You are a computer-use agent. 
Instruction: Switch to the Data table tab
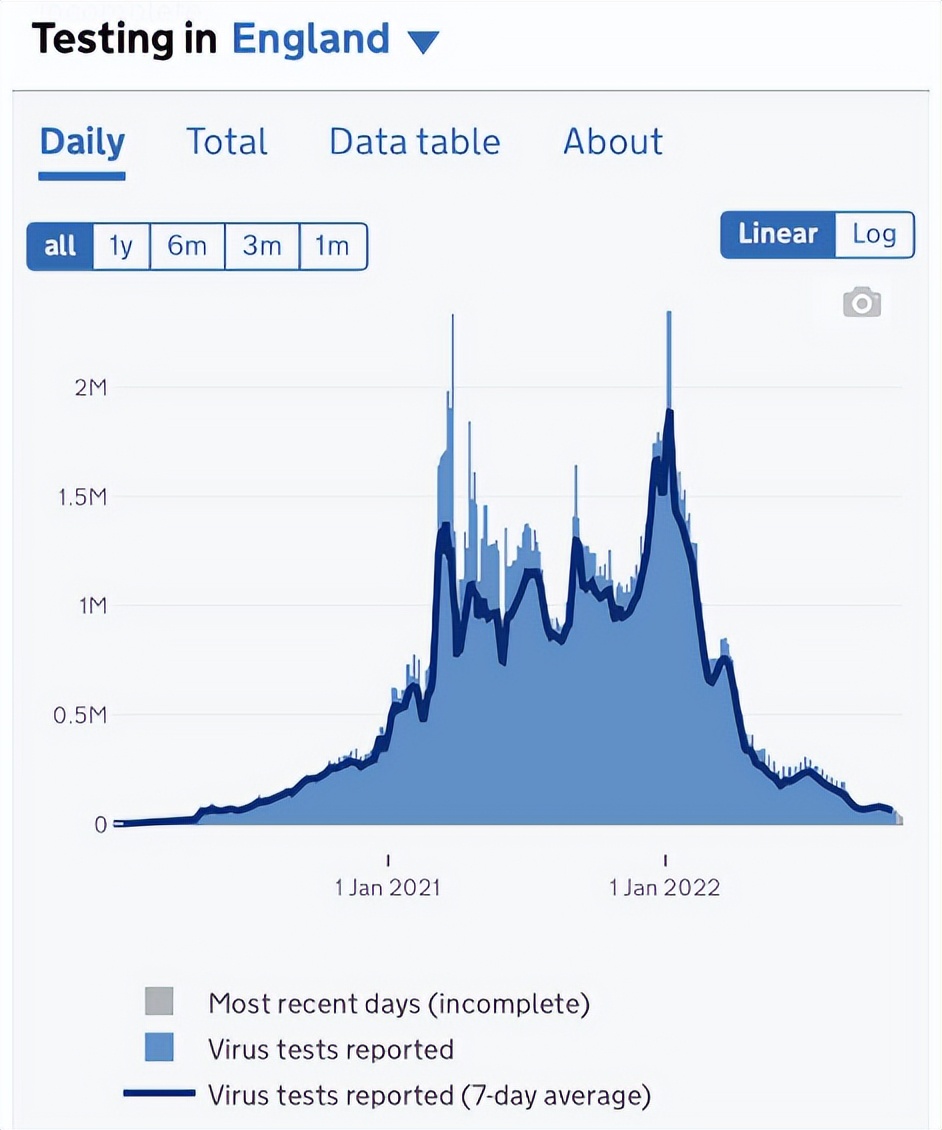tap(414, 142)
